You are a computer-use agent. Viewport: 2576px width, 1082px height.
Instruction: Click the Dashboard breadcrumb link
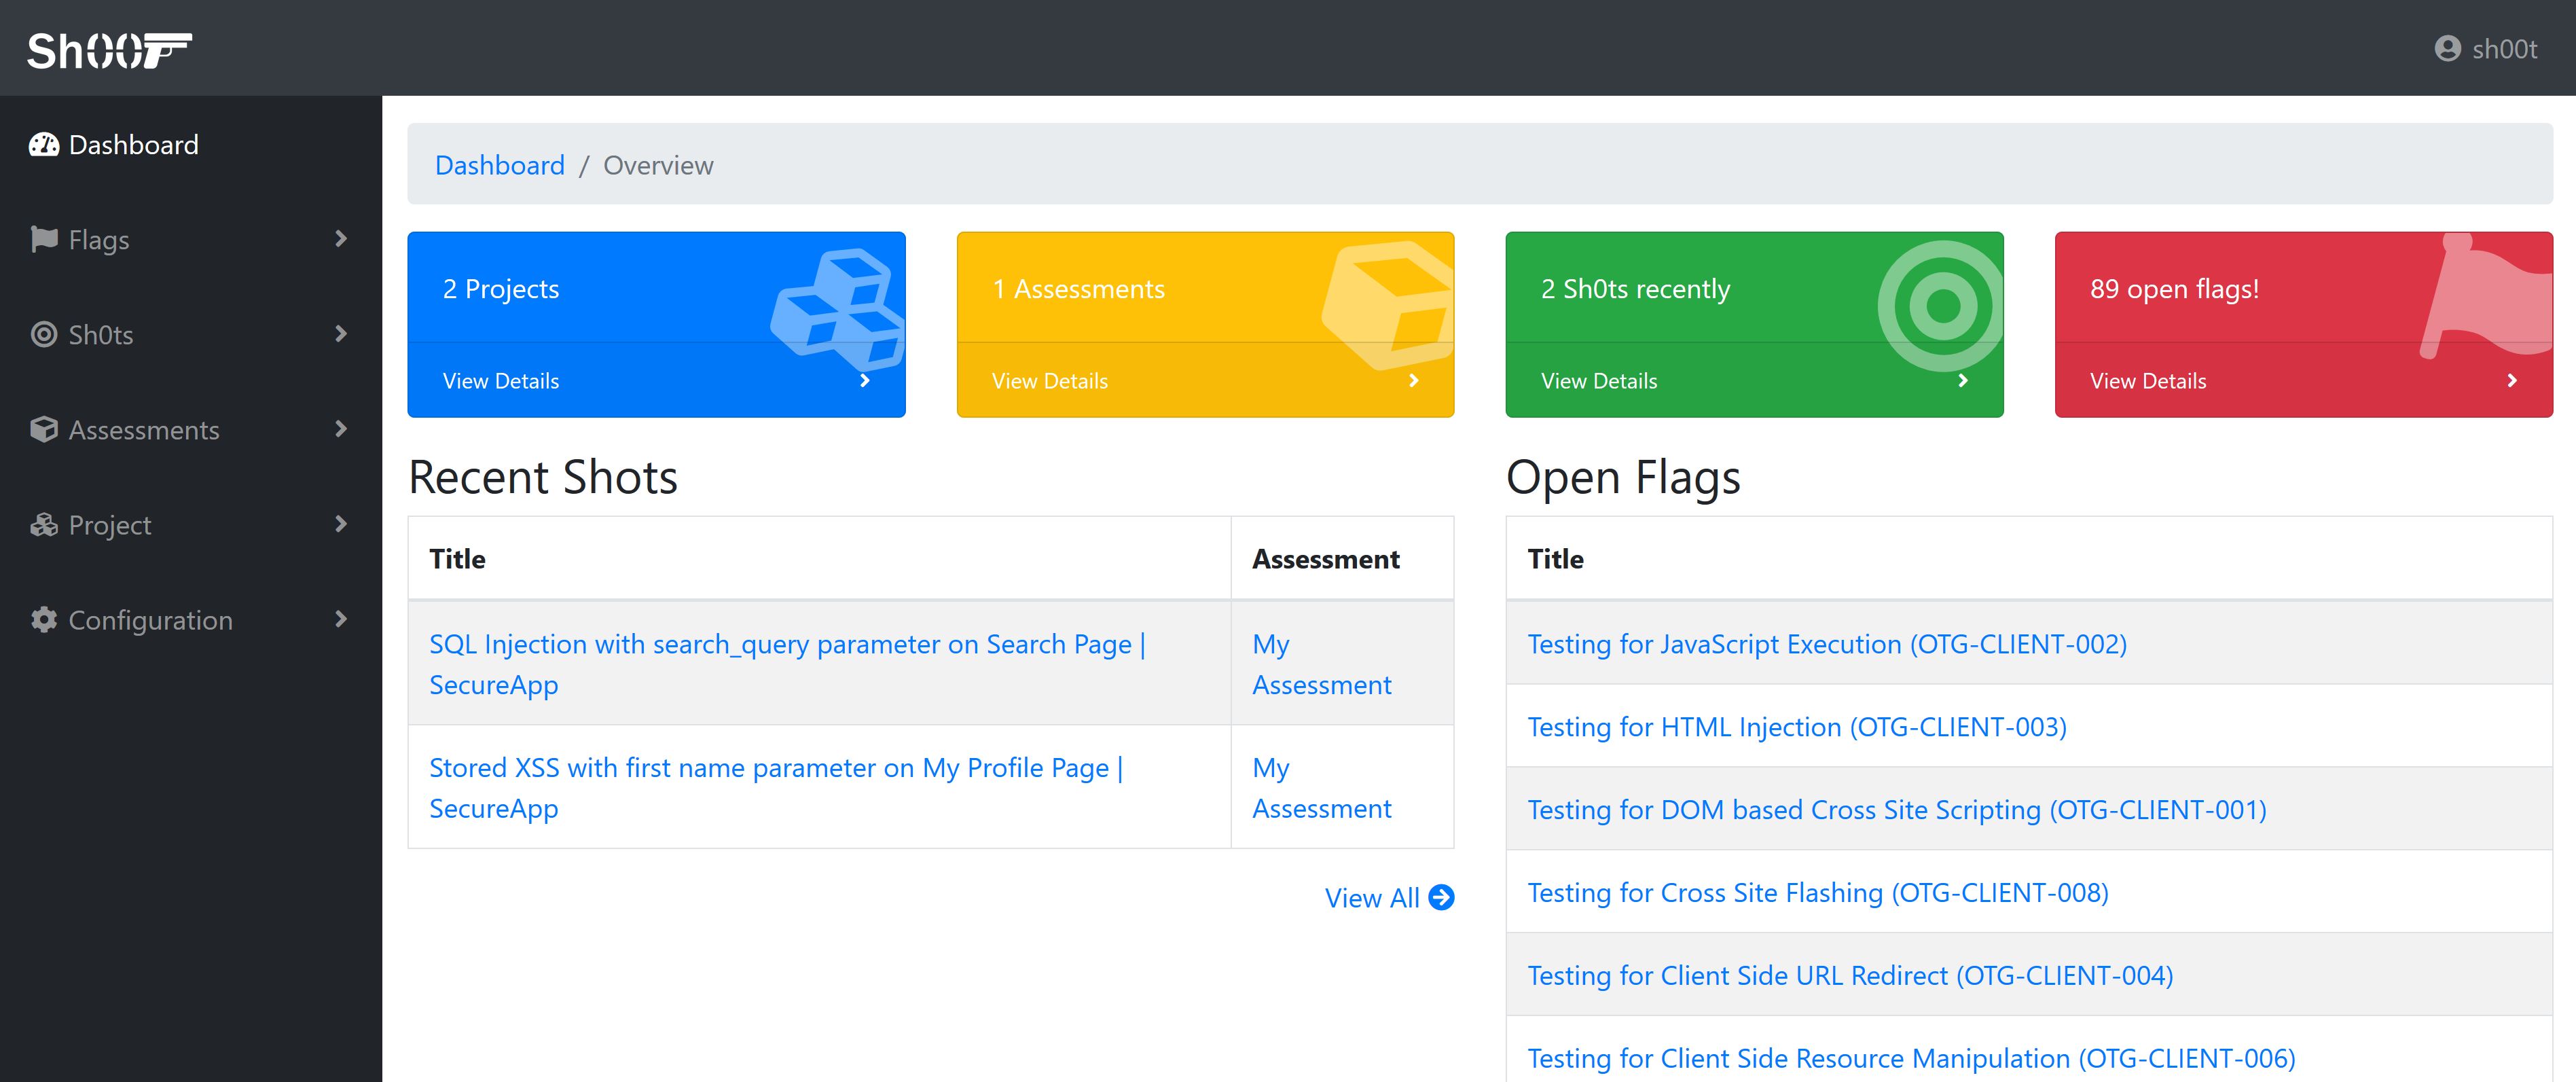[x=499, y=165]
